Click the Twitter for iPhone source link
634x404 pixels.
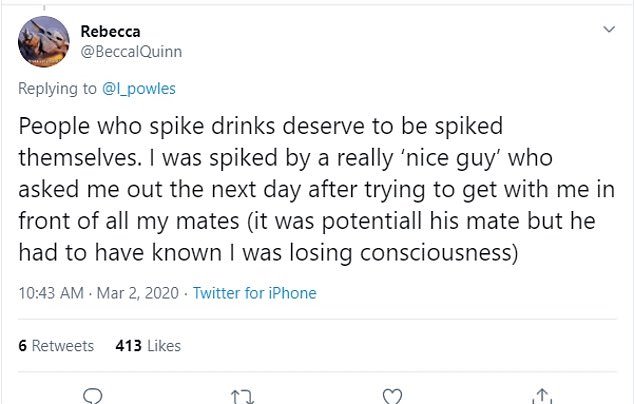(254, 293)
